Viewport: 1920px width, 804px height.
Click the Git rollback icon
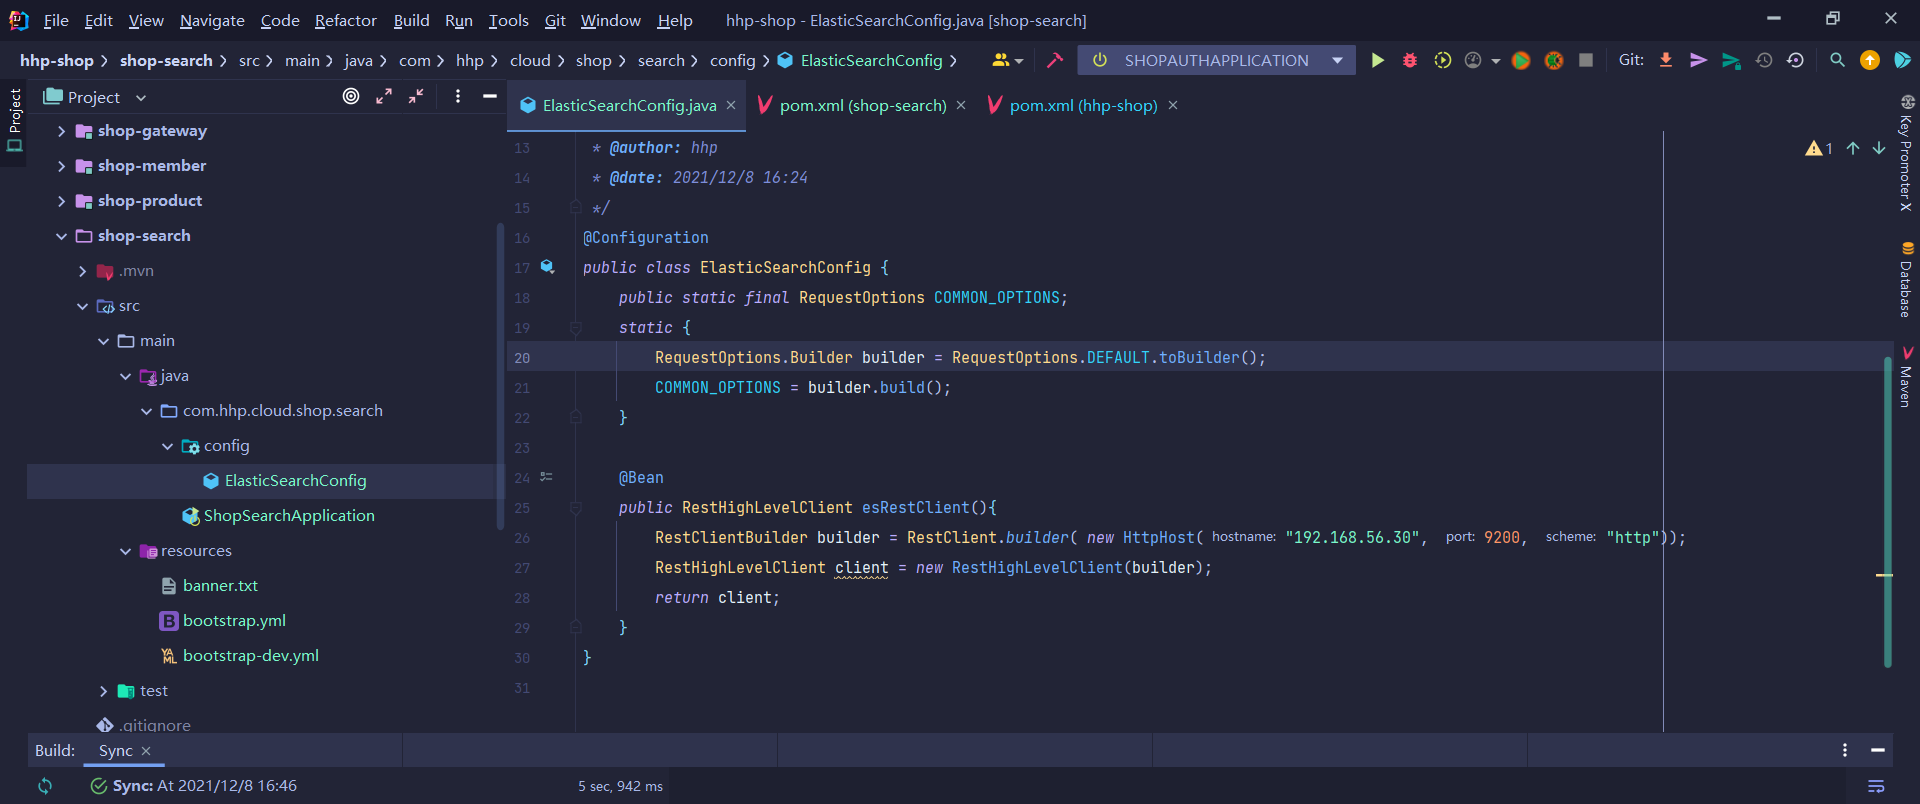click(1796, 60)
